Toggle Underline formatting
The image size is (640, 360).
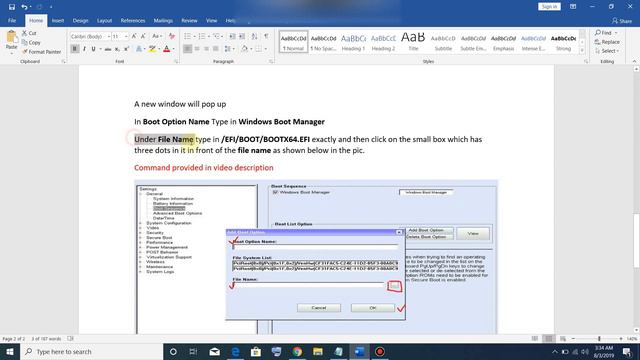point(93,49)
